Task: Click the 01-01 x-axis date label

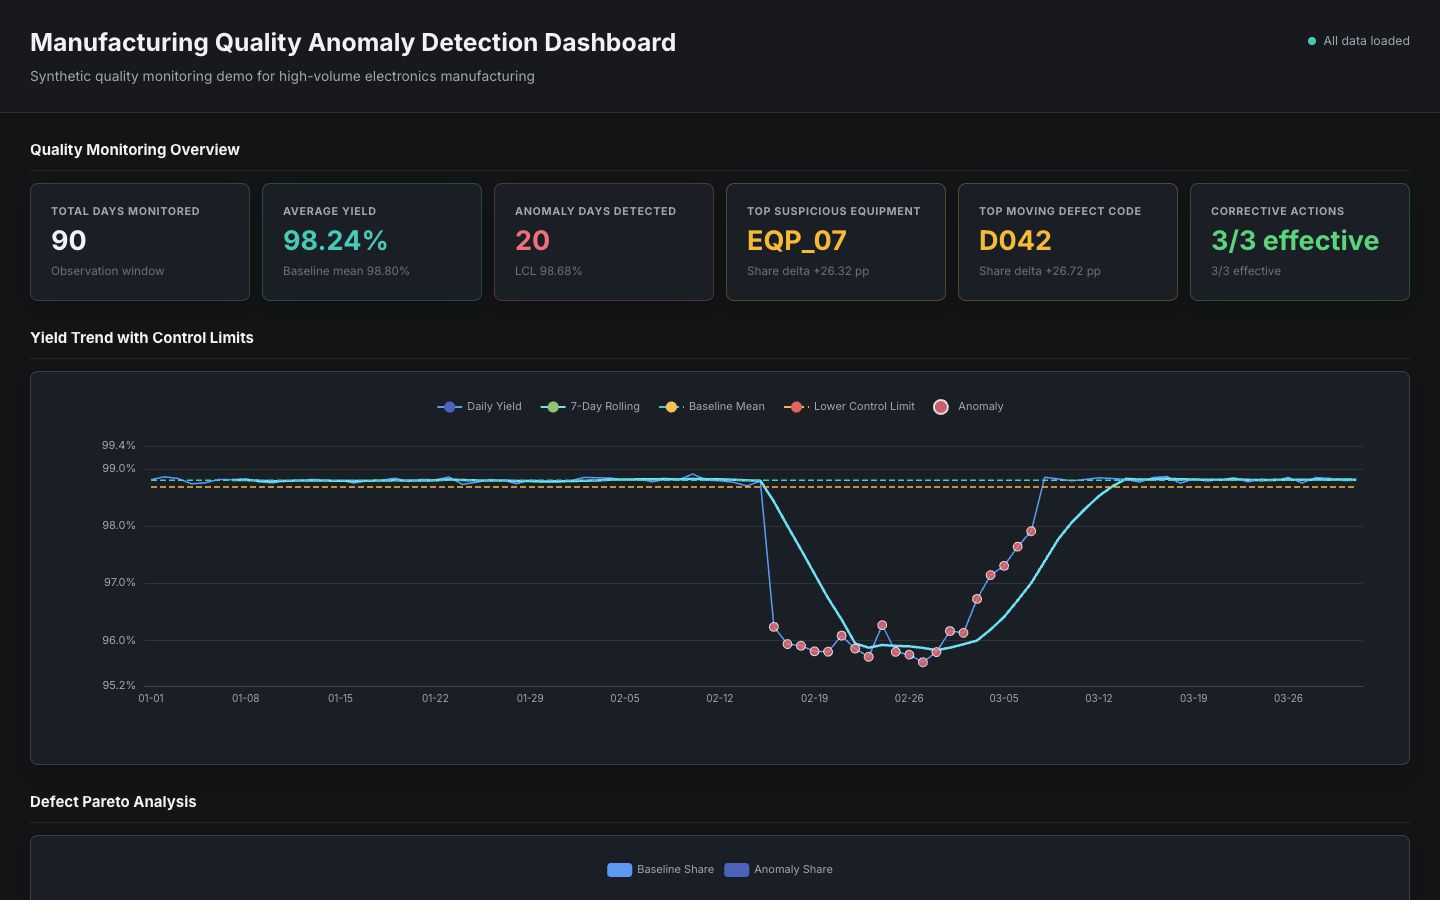Action: tap(151, 698)
